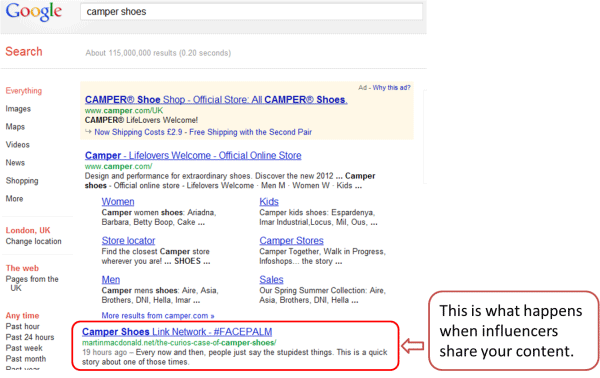Open the Camper Official Online Store result
This screenshot has height=378, width=600.
193,155
